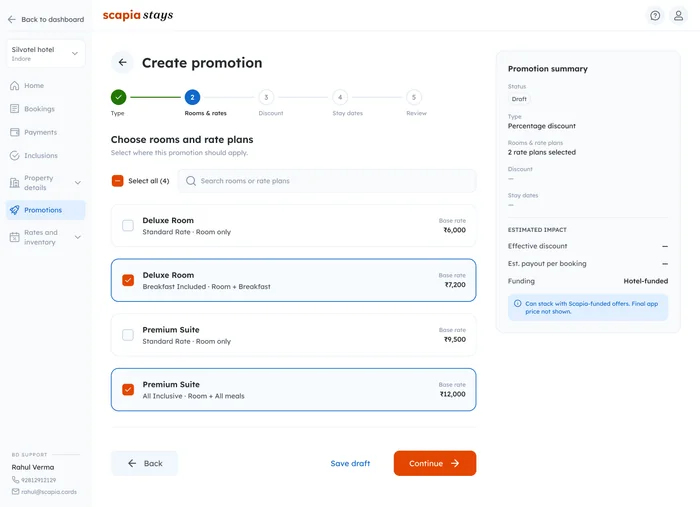Click the Search rooms or rate plans field
700x507 pixels.
click(327, 181)
